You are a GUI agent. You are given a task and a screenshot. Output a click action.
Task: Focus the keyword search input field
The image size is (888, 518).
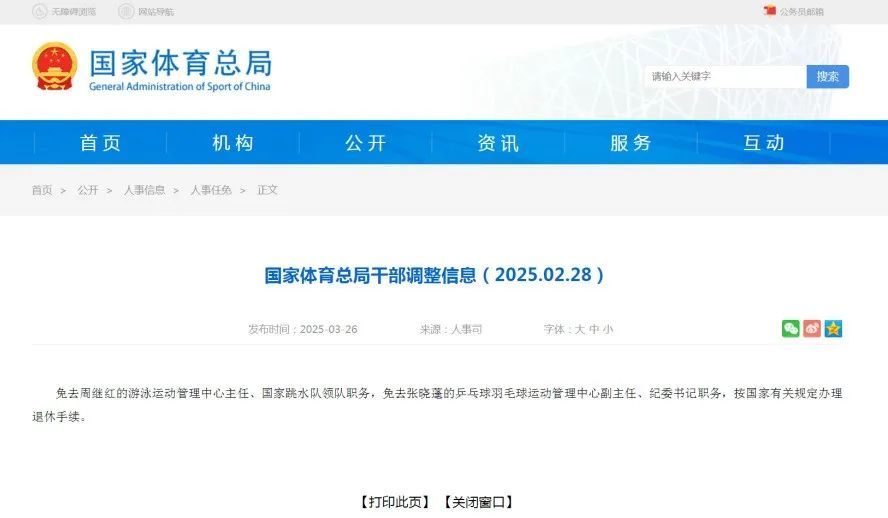pyautogui.click(x=725, y=76)
